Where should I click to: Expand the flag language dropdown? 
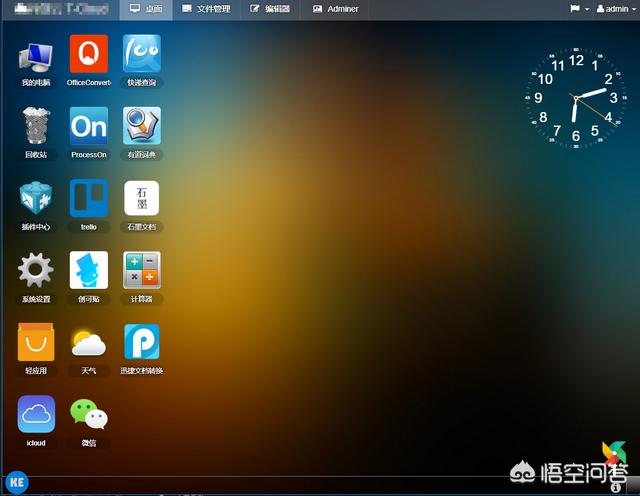(x=580, y=9)
